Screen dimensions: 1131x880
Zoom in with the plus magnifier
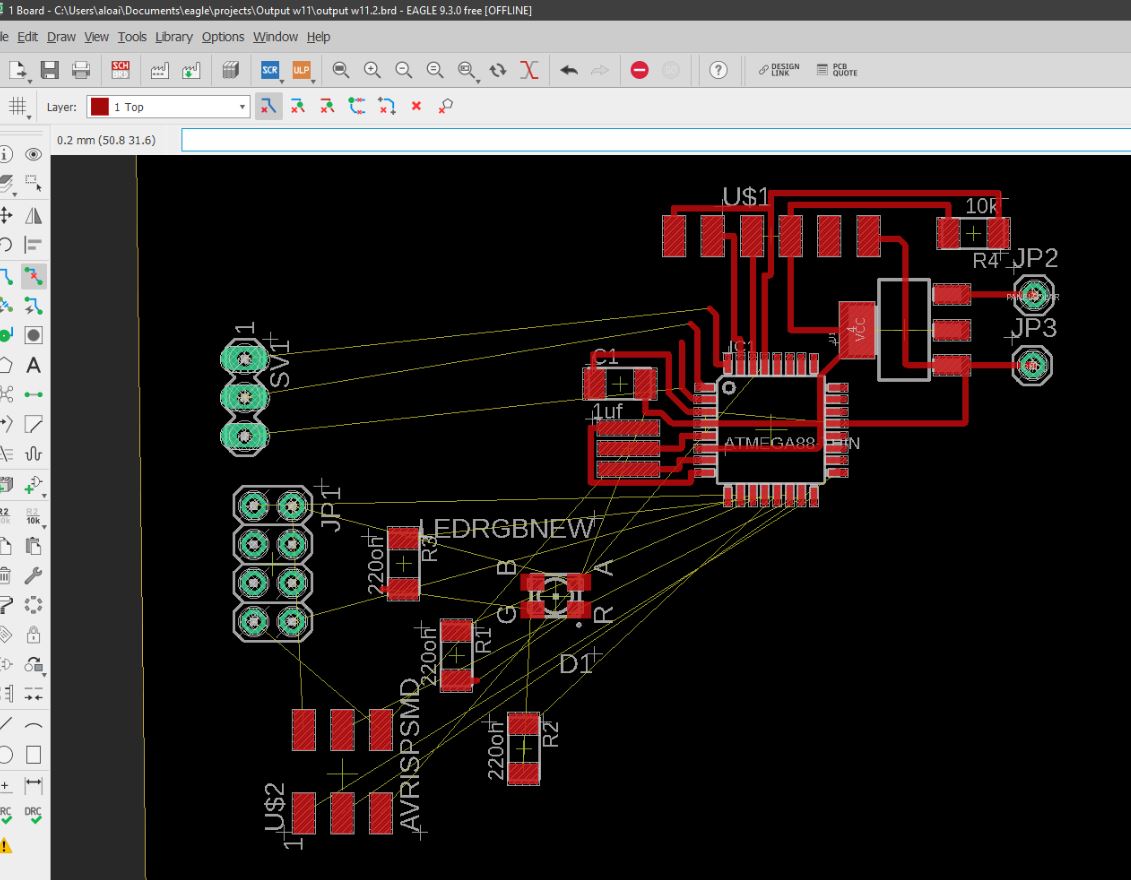click(372, 70)
